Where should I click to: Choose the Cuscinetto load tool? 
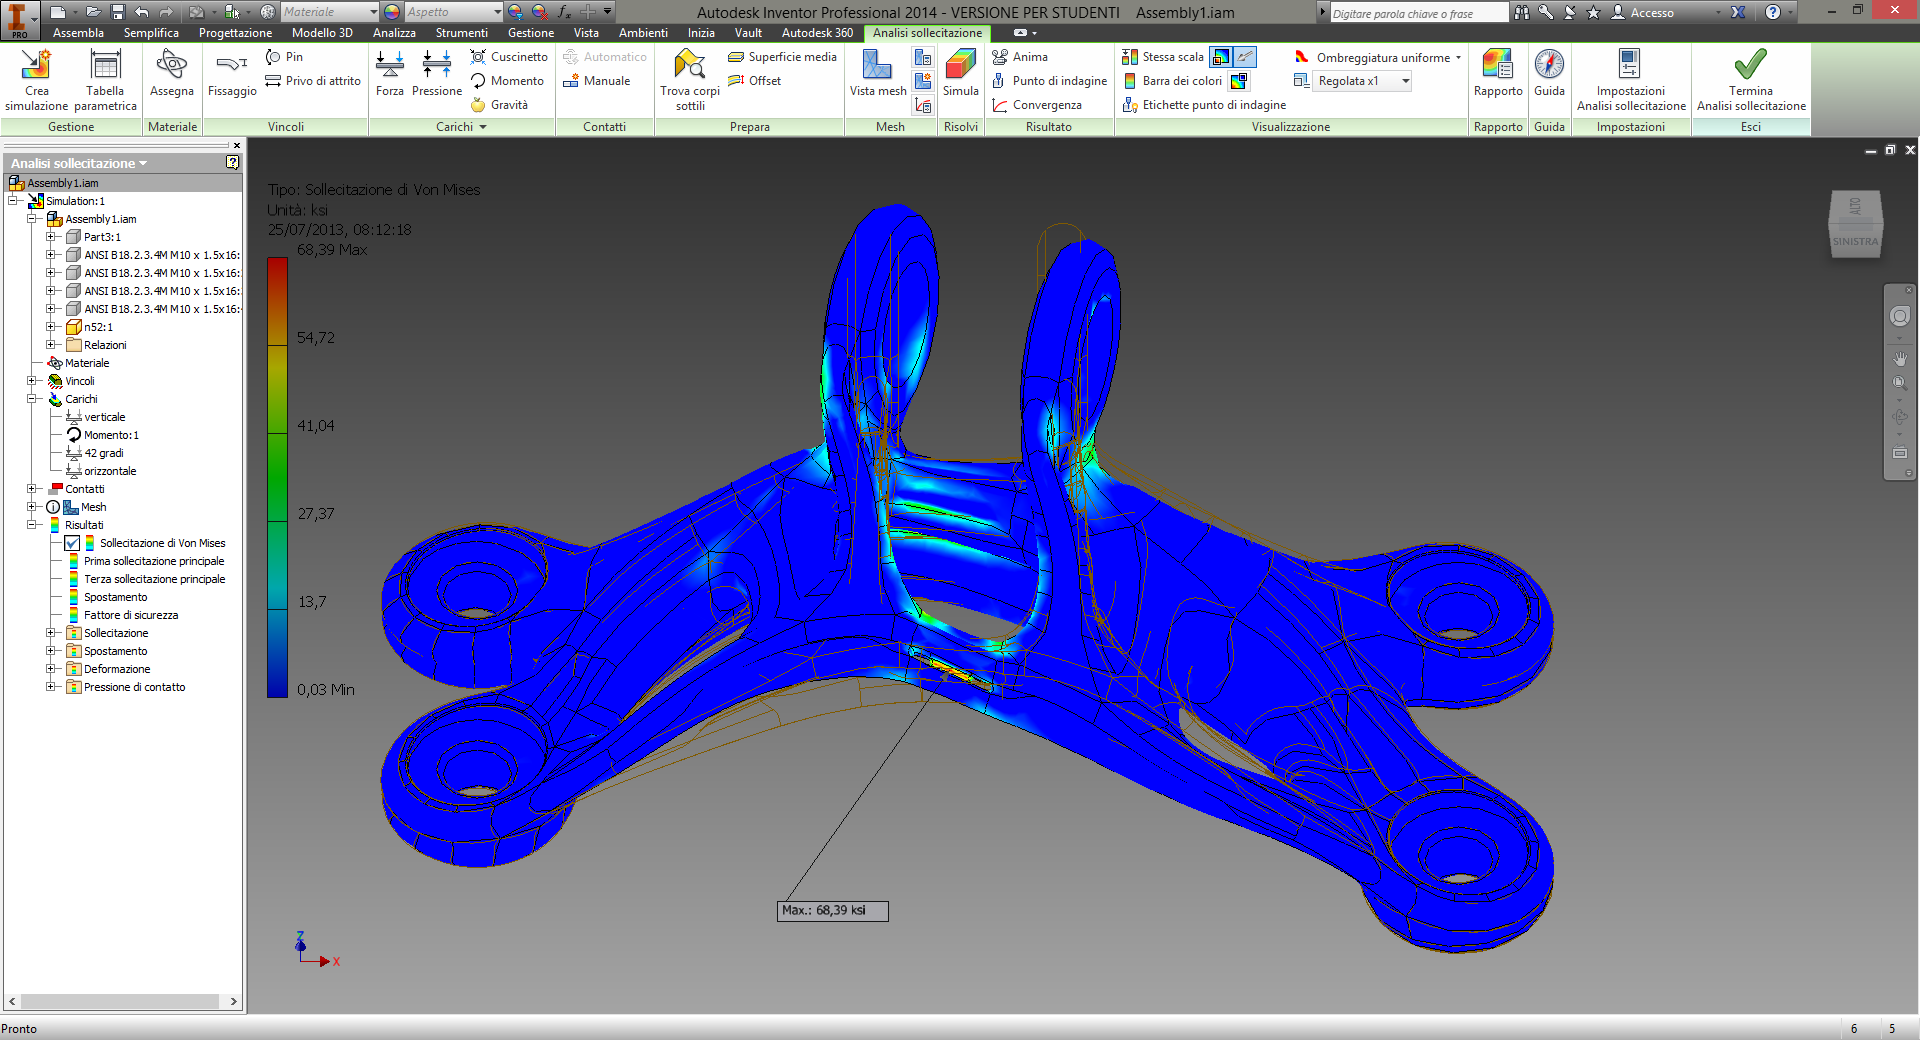point(509,57)
